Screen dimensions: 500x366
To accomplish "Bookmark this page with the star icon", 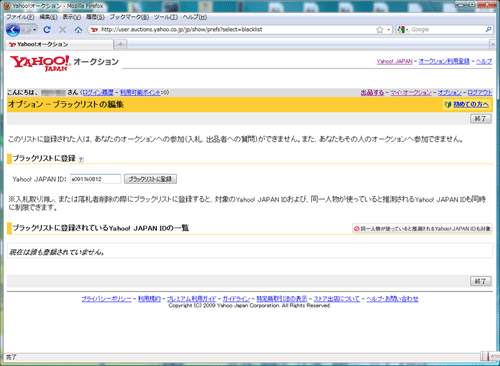I will [379, 30].
